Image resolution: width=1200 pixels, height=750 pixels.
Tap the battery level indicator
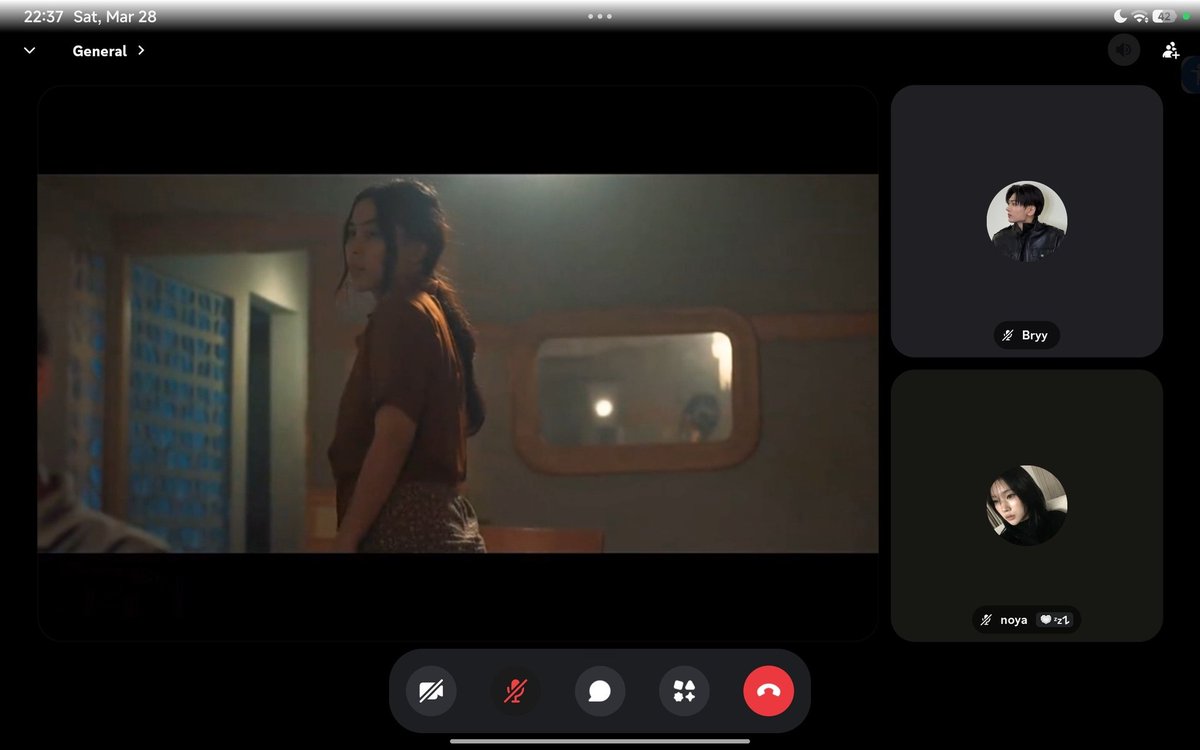click(1163, 17)
